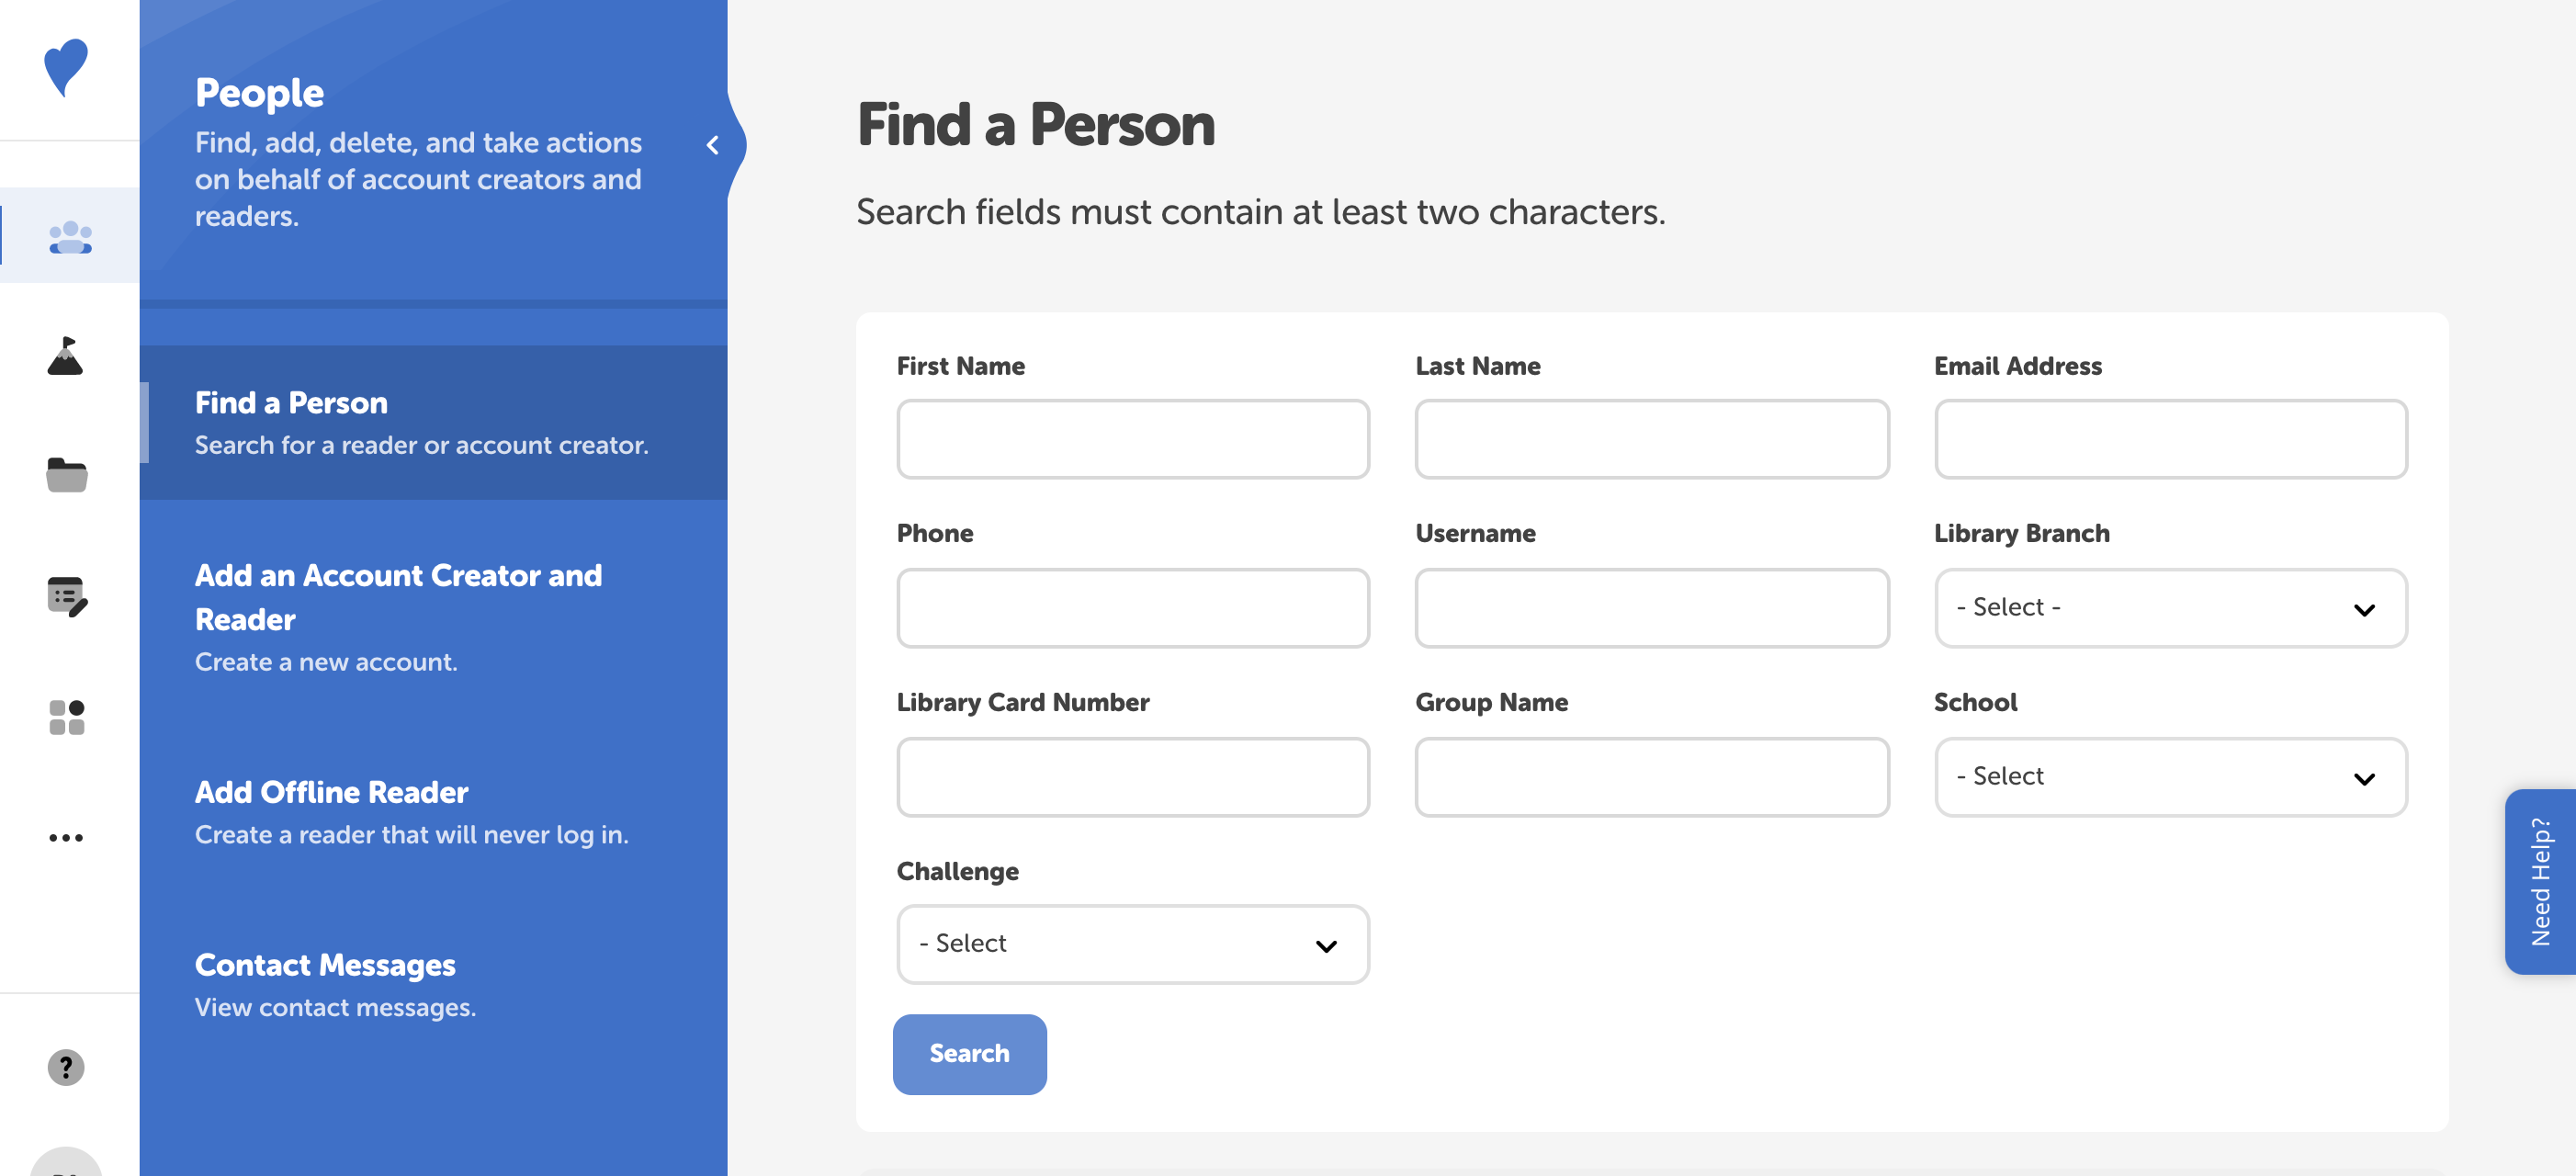The image size is (2576, 1176).
Task: Select the grid apps icon in the sidebar
Action: click(67, 716)
